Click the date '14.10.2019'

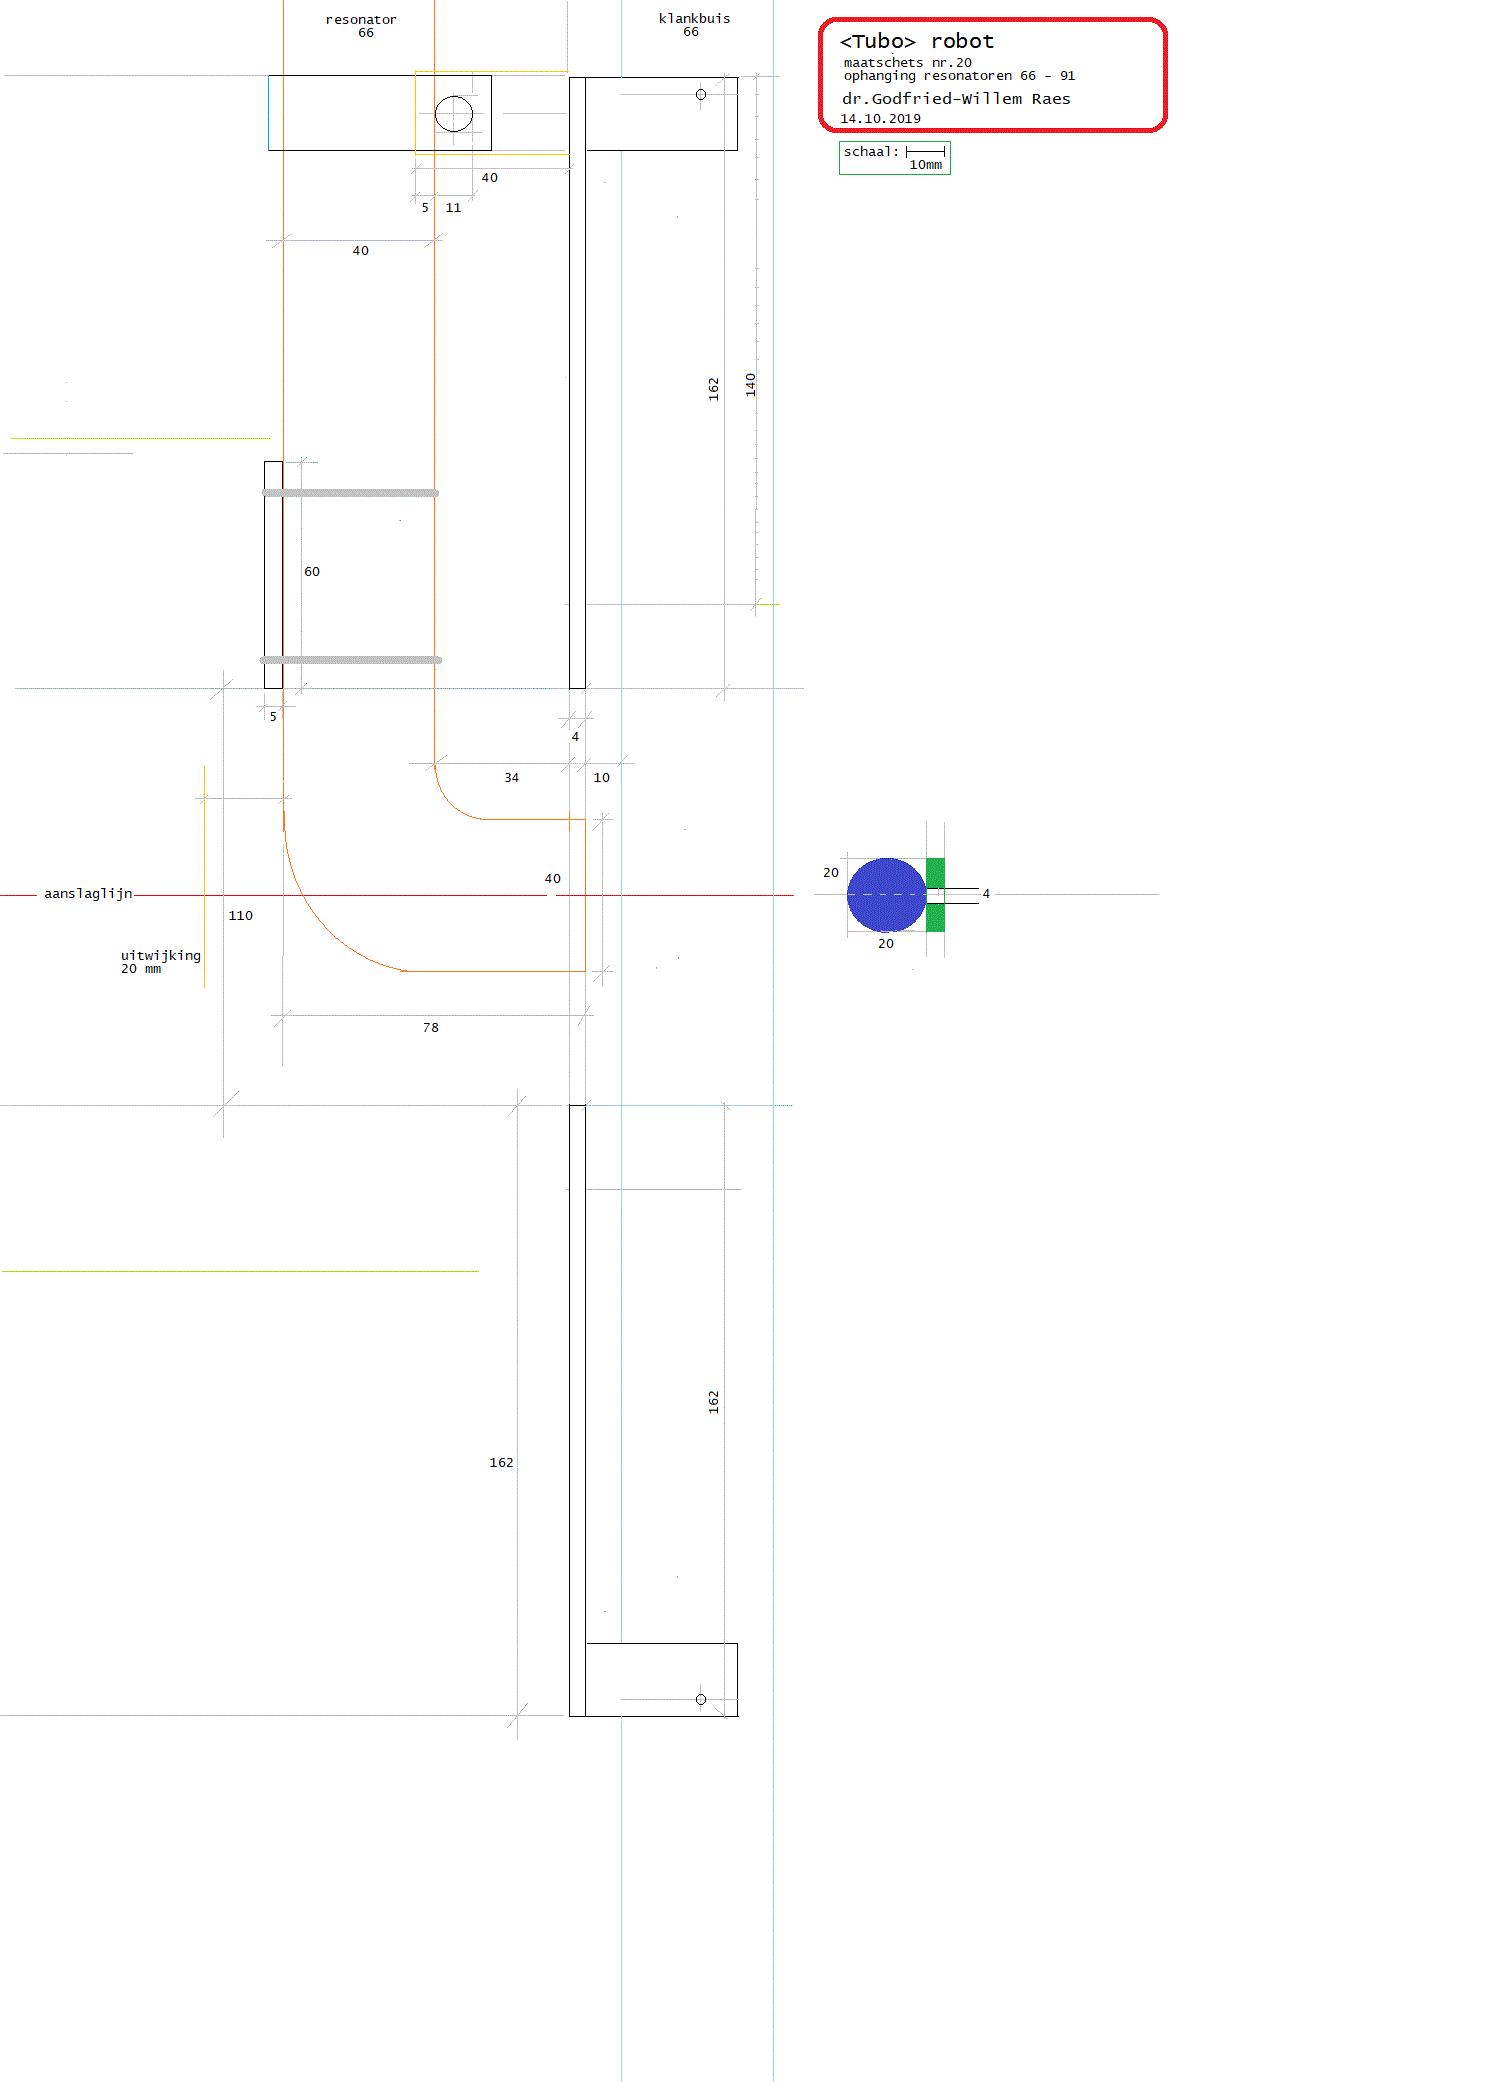tap(880, 118)
